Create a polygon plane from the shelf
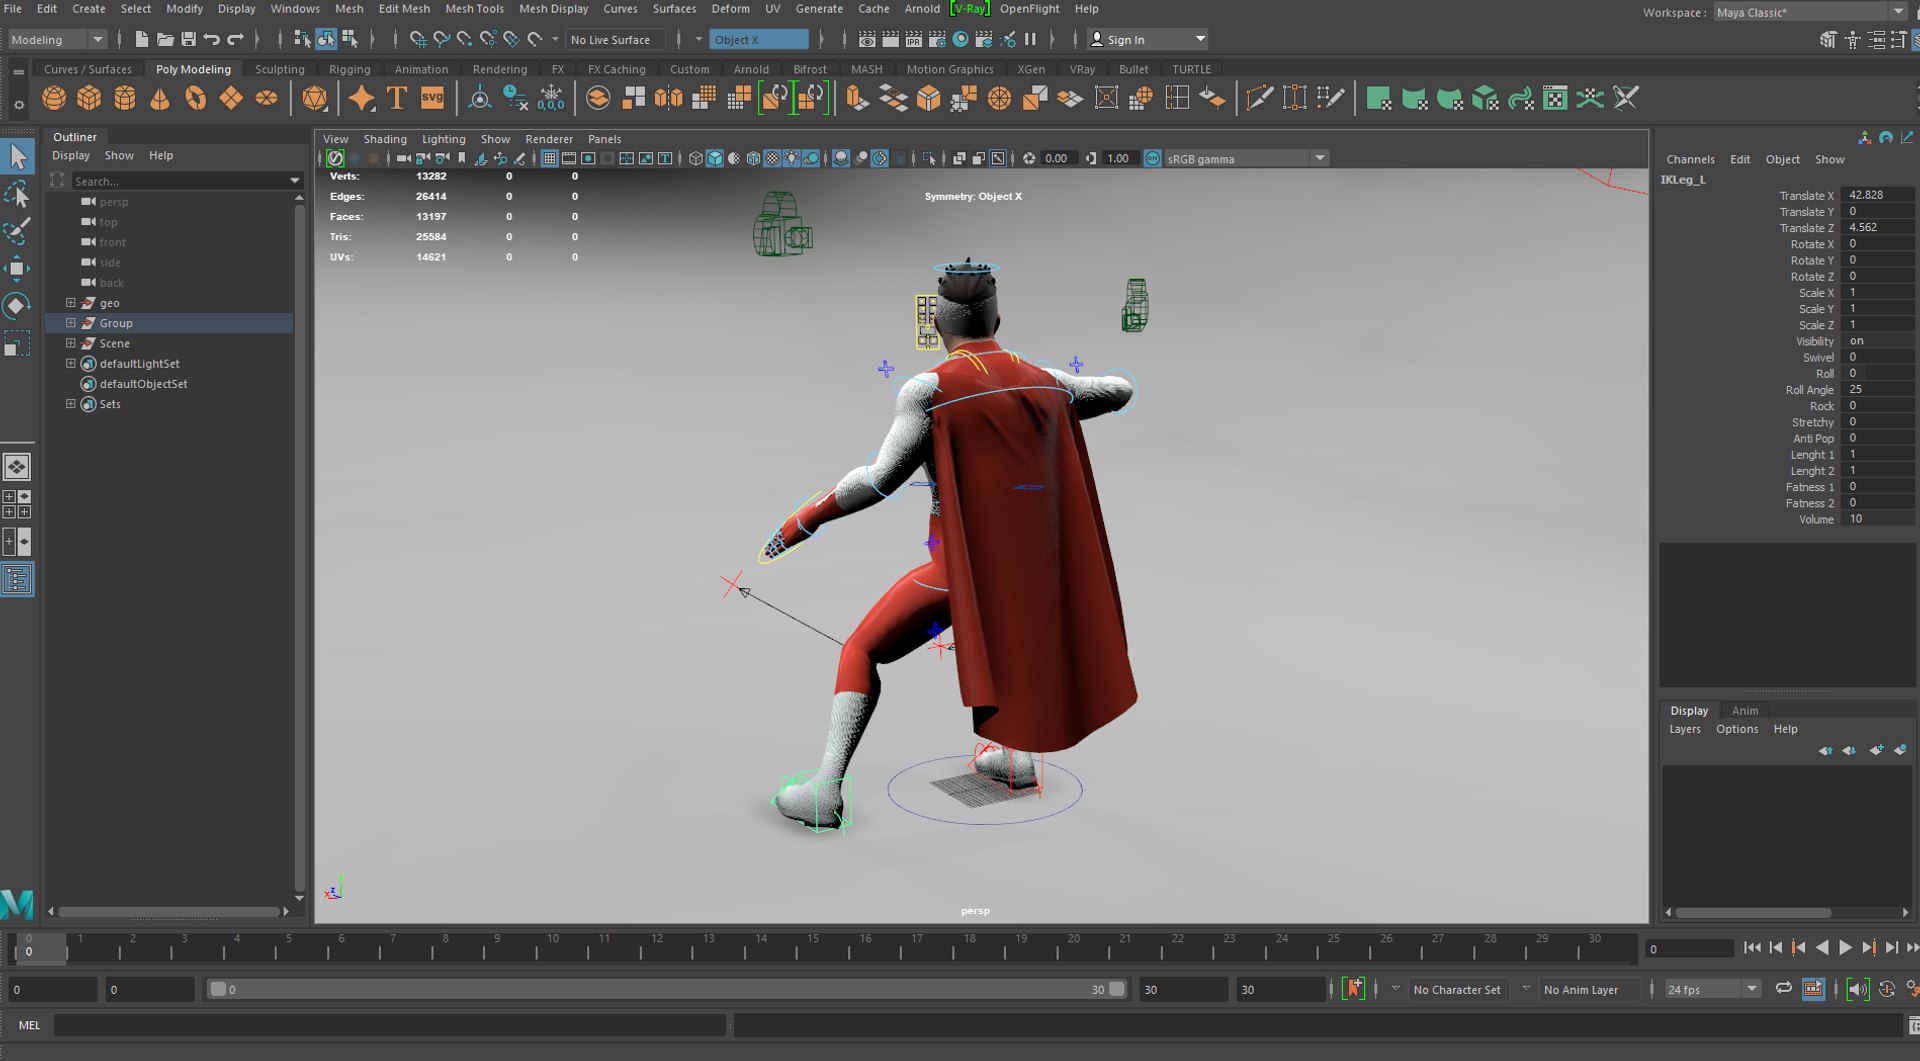The width and height of the screenshot is (1920, 1061). point(231,99)
